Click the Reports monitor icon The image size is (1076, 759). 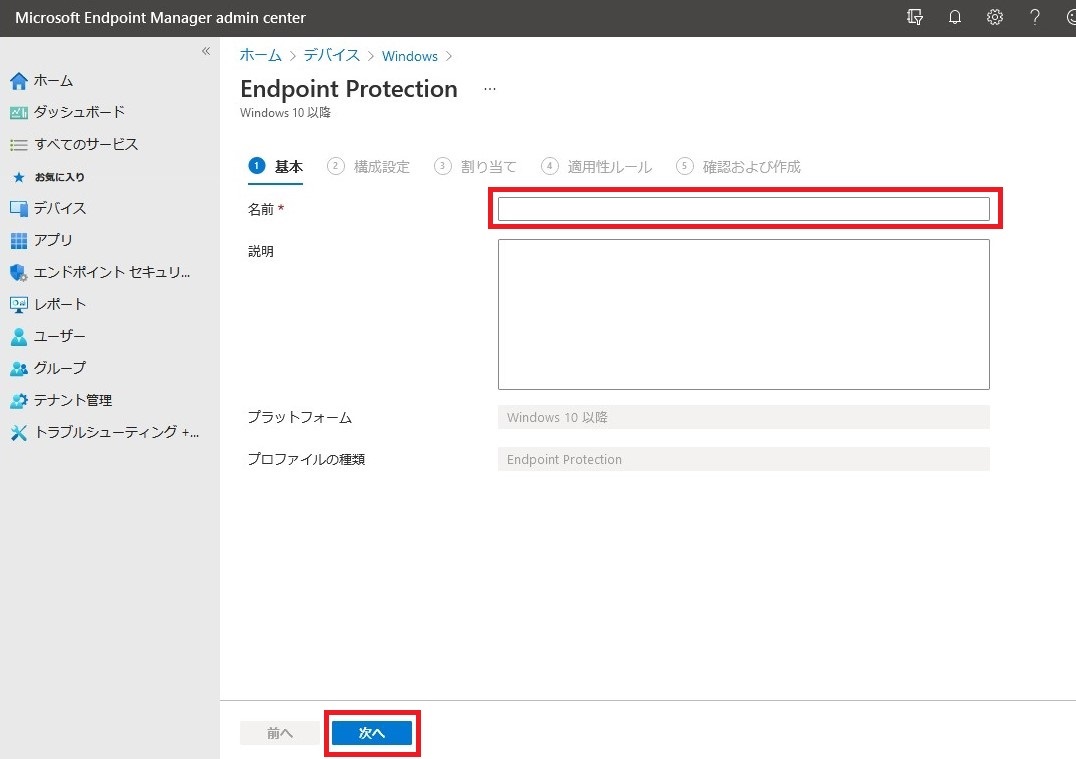(x=19, y=305)
